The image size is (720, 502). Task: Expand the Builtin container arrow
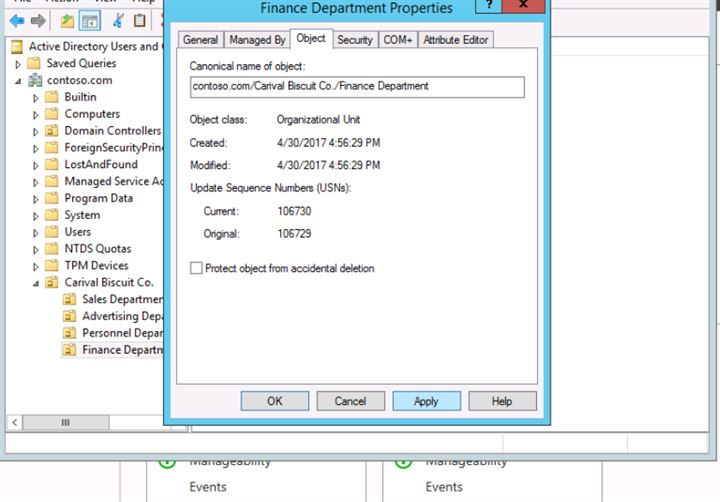35,98
